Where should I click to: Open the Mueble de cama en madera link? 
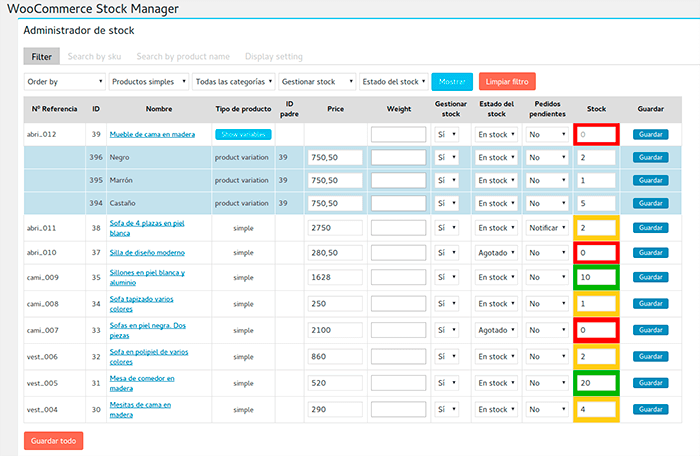click(152, 134)
